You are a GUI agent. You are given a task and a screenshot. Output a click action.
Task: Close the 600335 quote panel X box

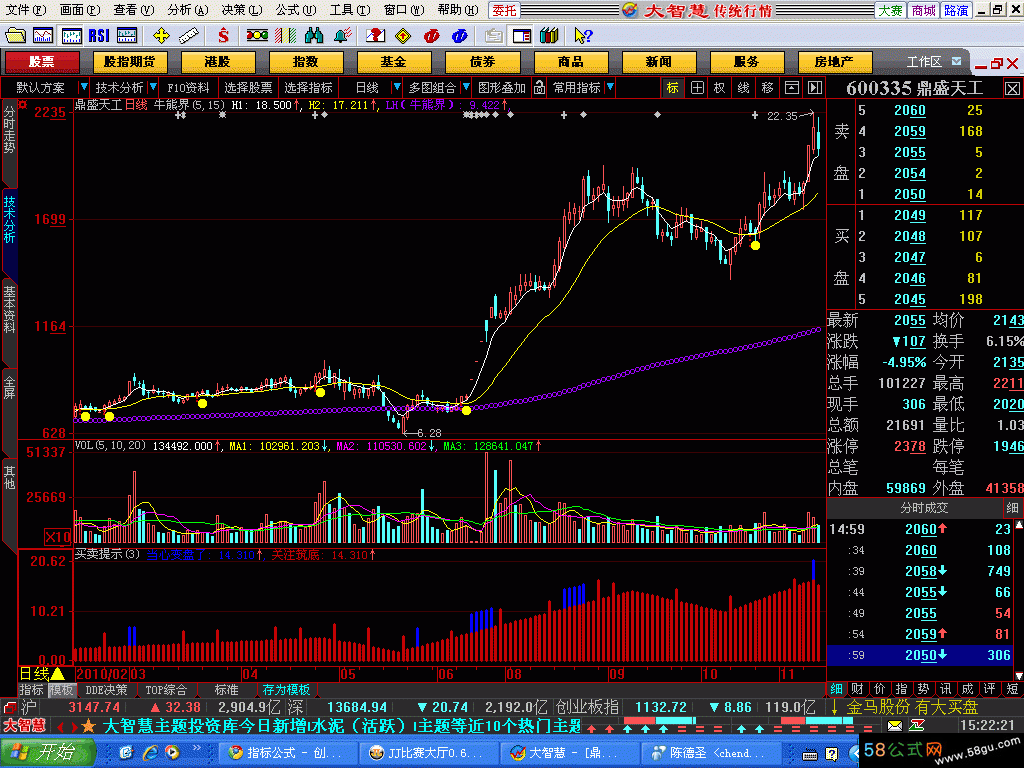1012,88
